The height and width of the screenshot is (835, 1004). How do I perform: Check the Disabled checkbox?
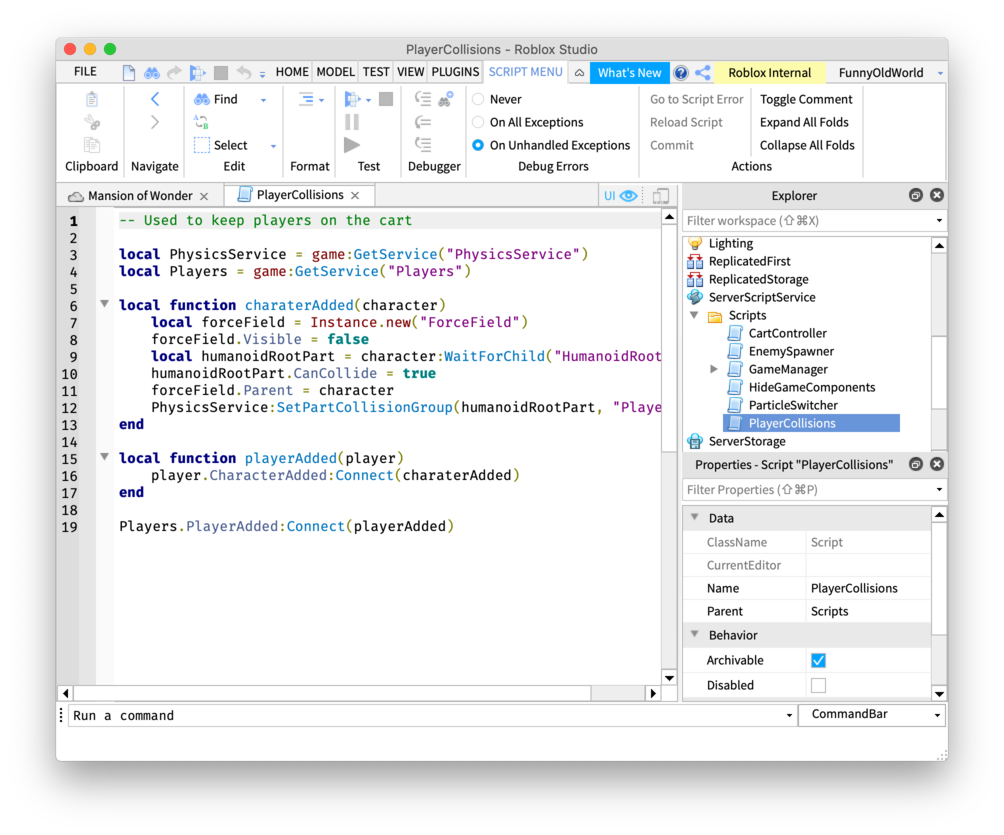818,685
